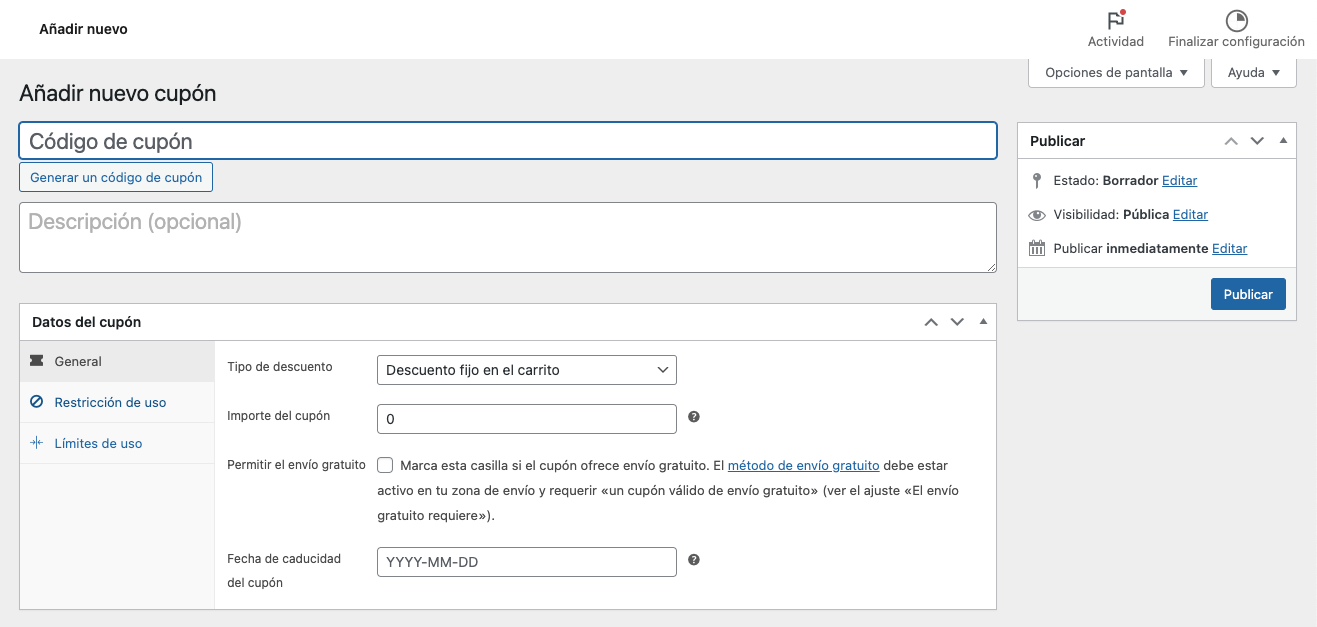Viewport: 1317px width, 627px height.
Task: Click the Código de cupón input field
Action: (x=507, y=140)
